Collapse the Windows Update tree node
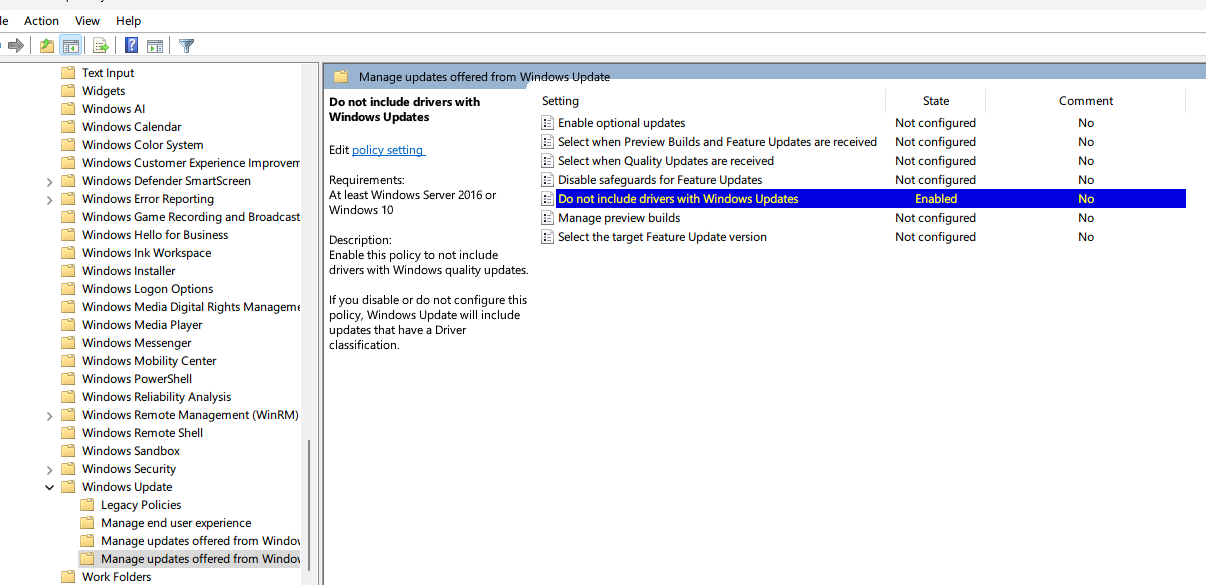Image resolution: width=1206 pixels, height=585 pixels. 50,487
